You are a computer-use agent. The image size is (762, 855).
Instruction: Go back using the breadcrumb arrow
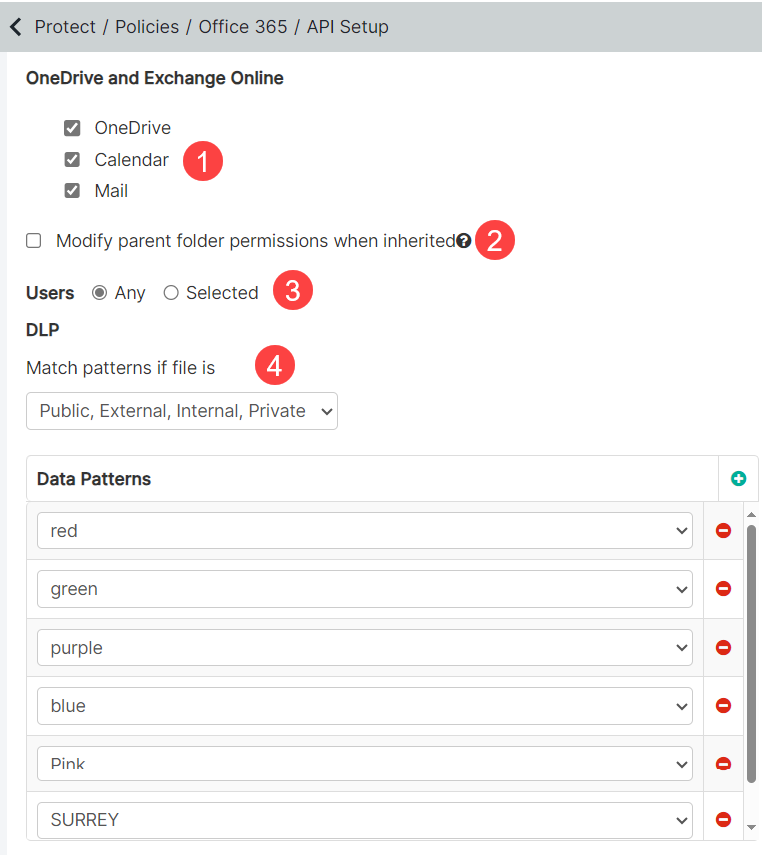pos(16,27)
